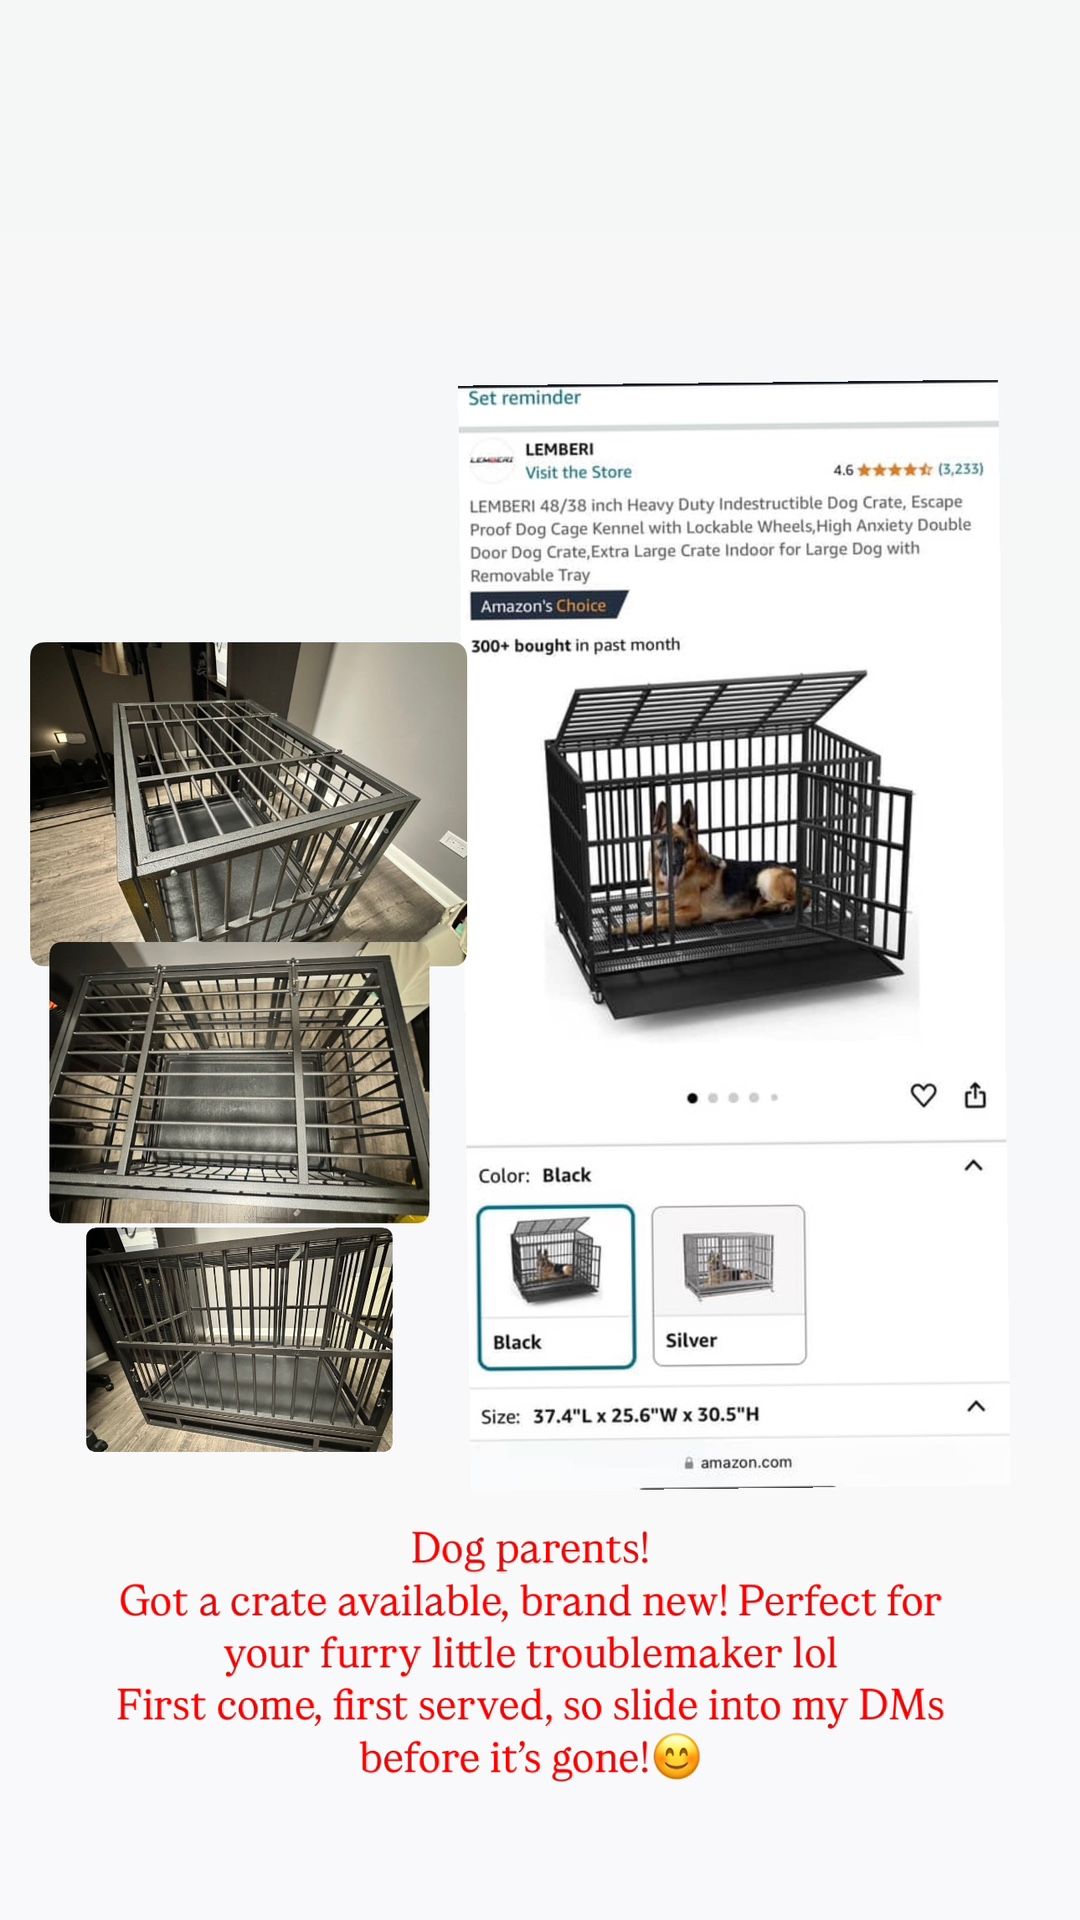Collapse the Color section chevron
Screen dimensions: 1080x1920
973,1166
